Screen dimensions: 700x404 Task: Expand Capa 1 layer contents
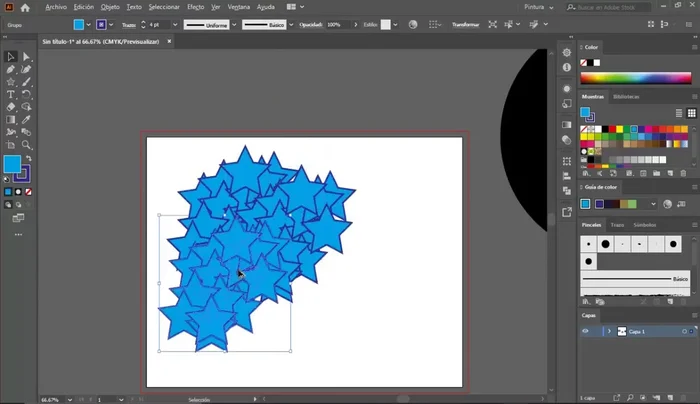pos(608,331)
